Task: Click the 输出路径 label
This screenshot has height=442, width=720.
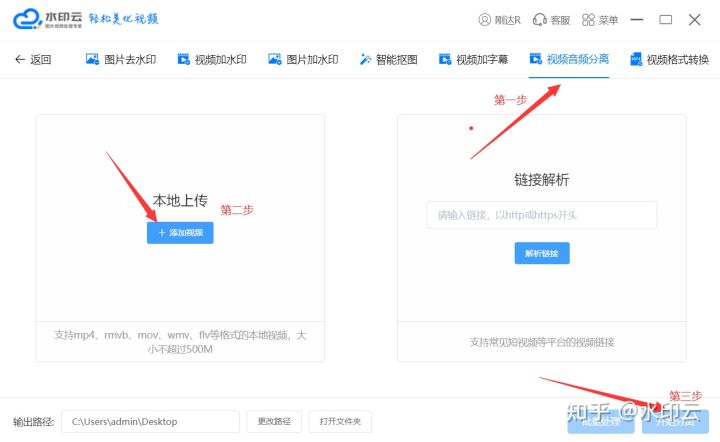Action: 34,421
